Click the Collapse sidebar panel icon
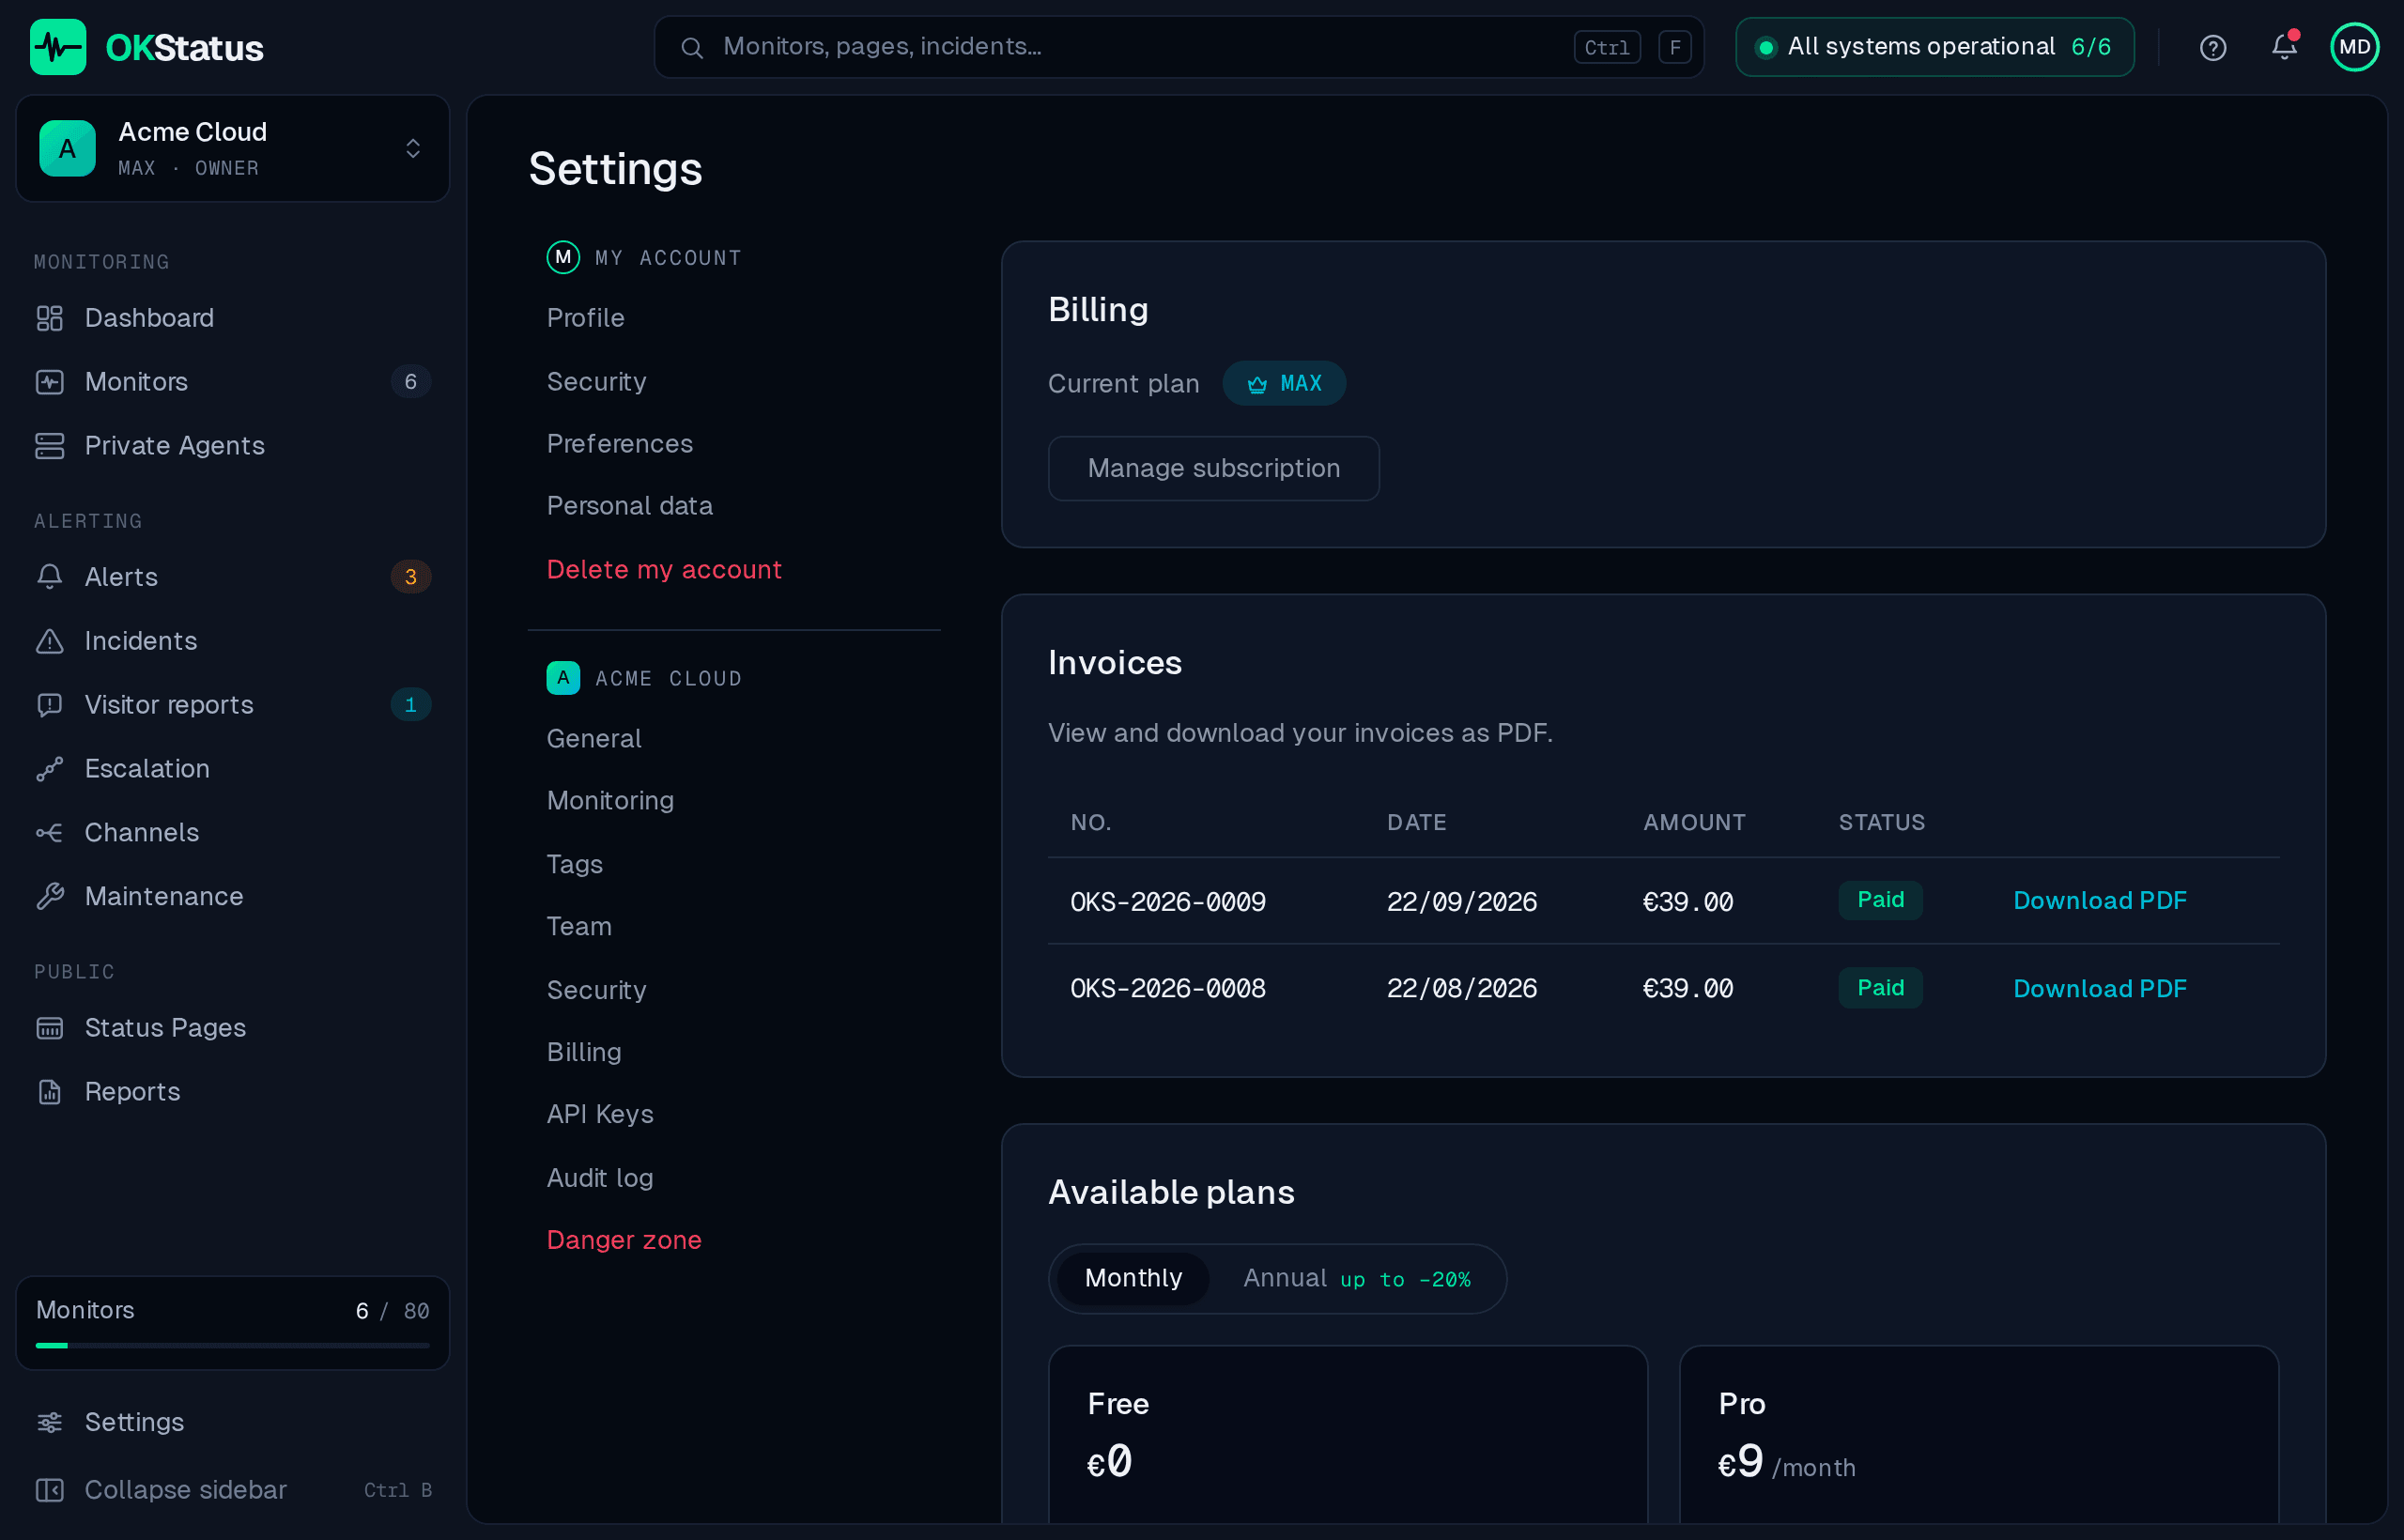Screen dimensions: 2404x1540 point(49,1490)
